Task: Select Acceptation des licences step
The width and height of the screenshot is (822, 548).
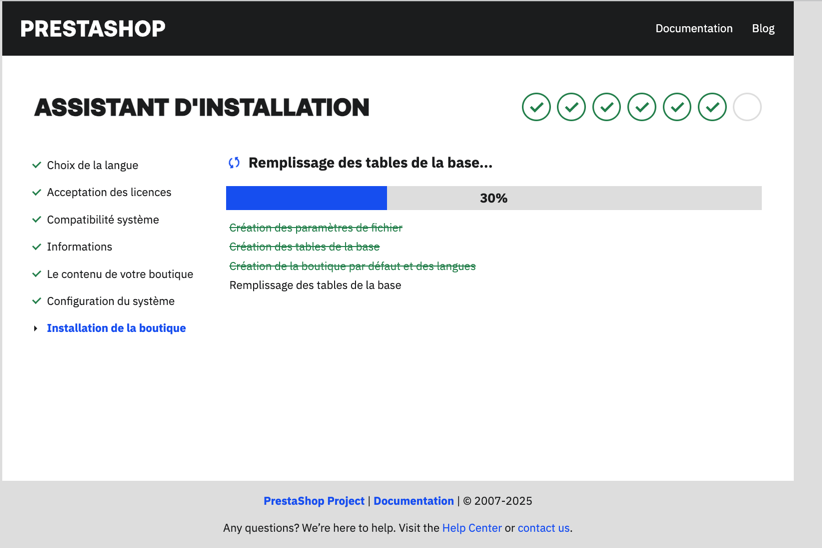Action: point(109,192)
